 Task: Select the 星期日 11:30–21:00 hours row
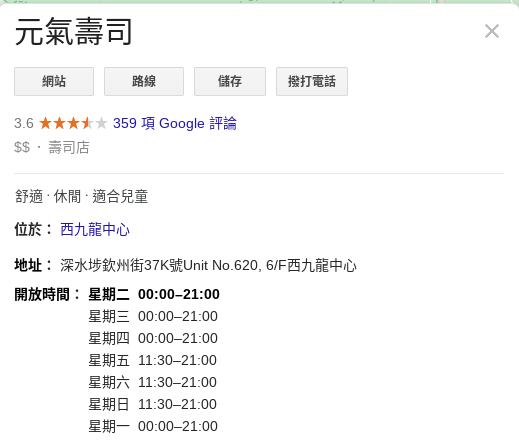[x=153, y=404]
